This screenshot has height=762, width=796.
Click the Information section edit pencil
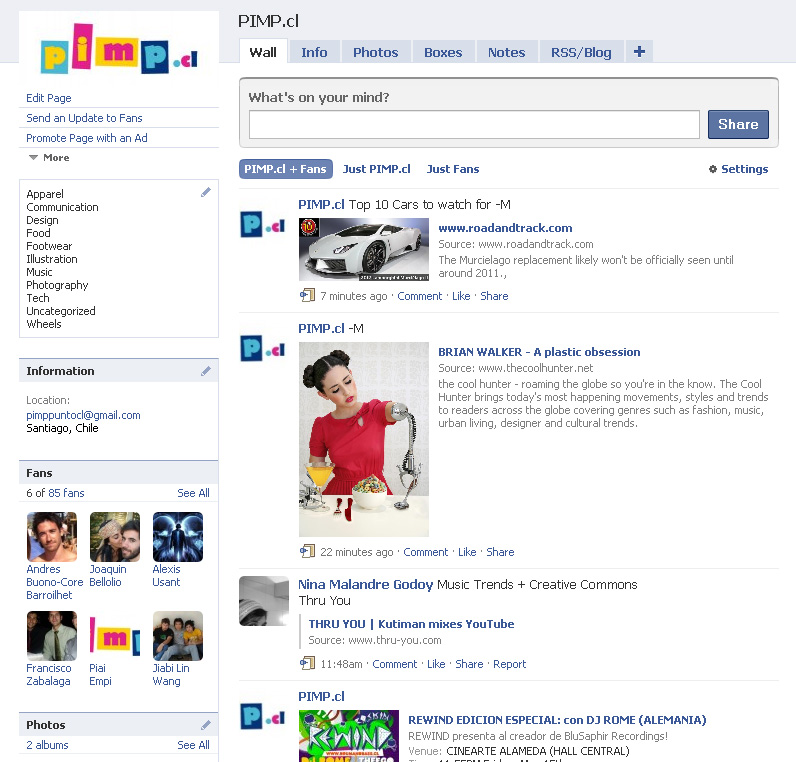pos(206,371)
